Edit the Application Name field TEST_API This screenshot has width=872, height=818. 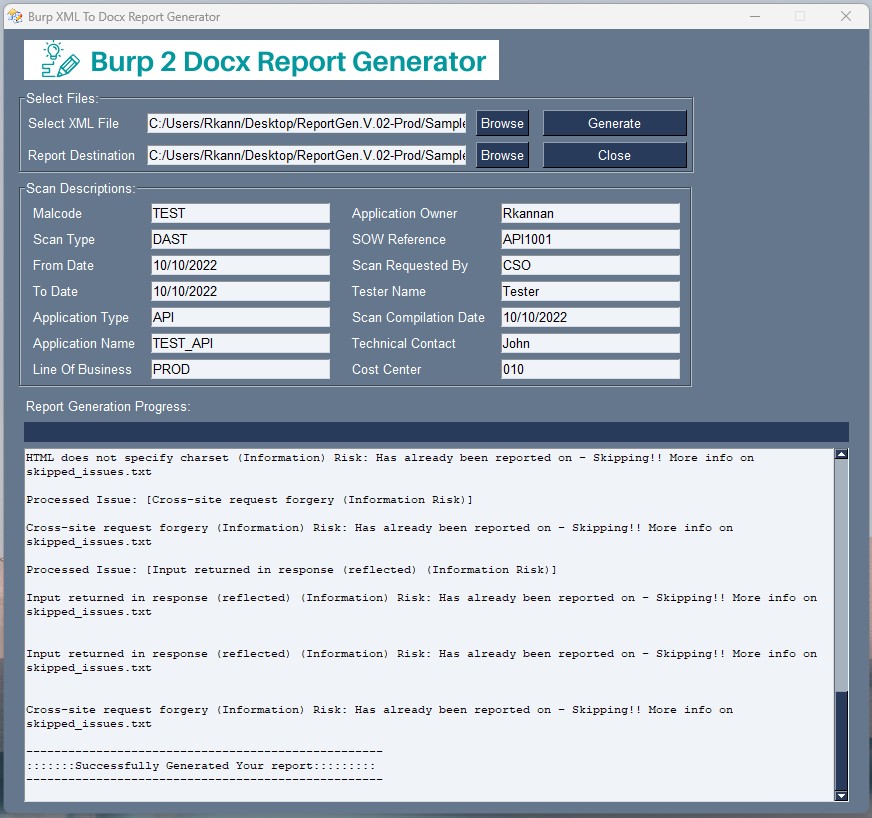[240, 343]
